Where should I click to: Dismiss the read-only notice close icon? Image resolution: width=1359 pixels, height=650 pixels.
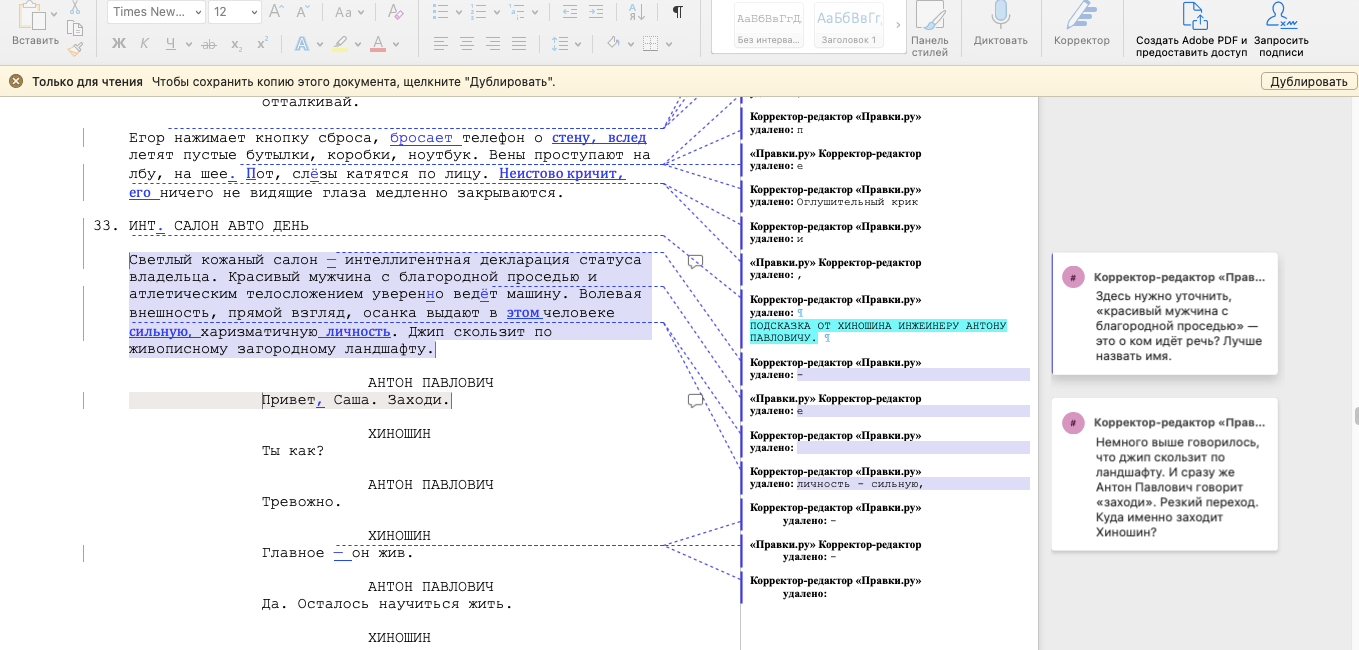(x=16, y=81)
